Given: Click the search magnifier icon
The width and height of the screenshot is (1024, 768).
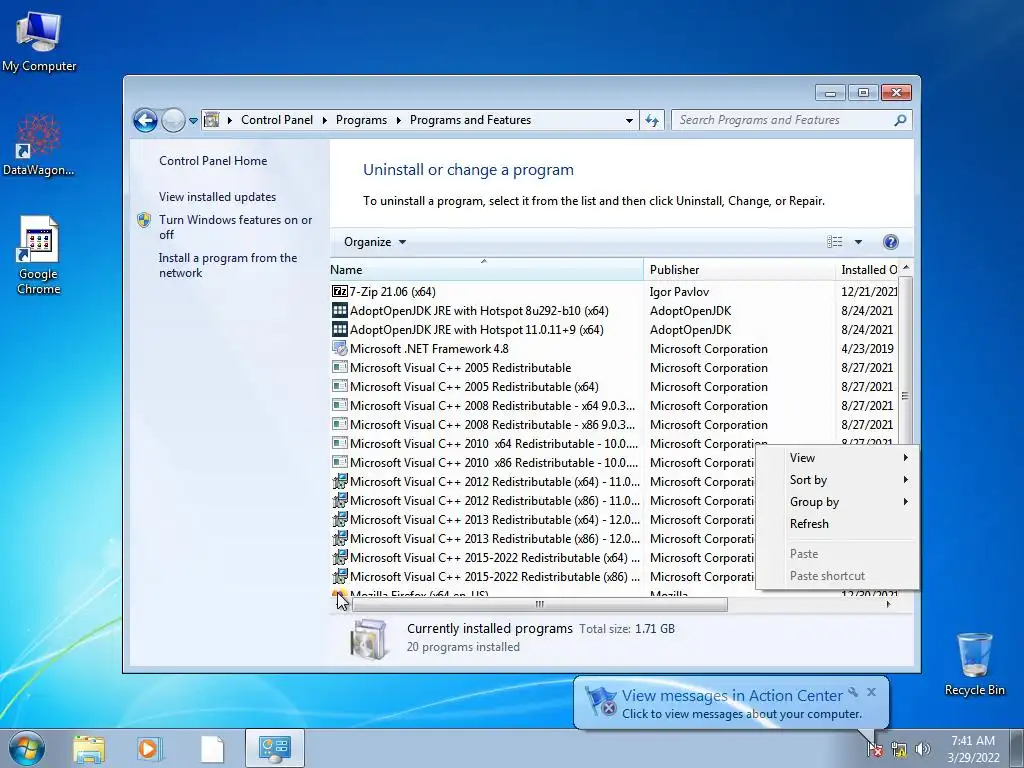Looking at the screenshot, I should [900, 120].
